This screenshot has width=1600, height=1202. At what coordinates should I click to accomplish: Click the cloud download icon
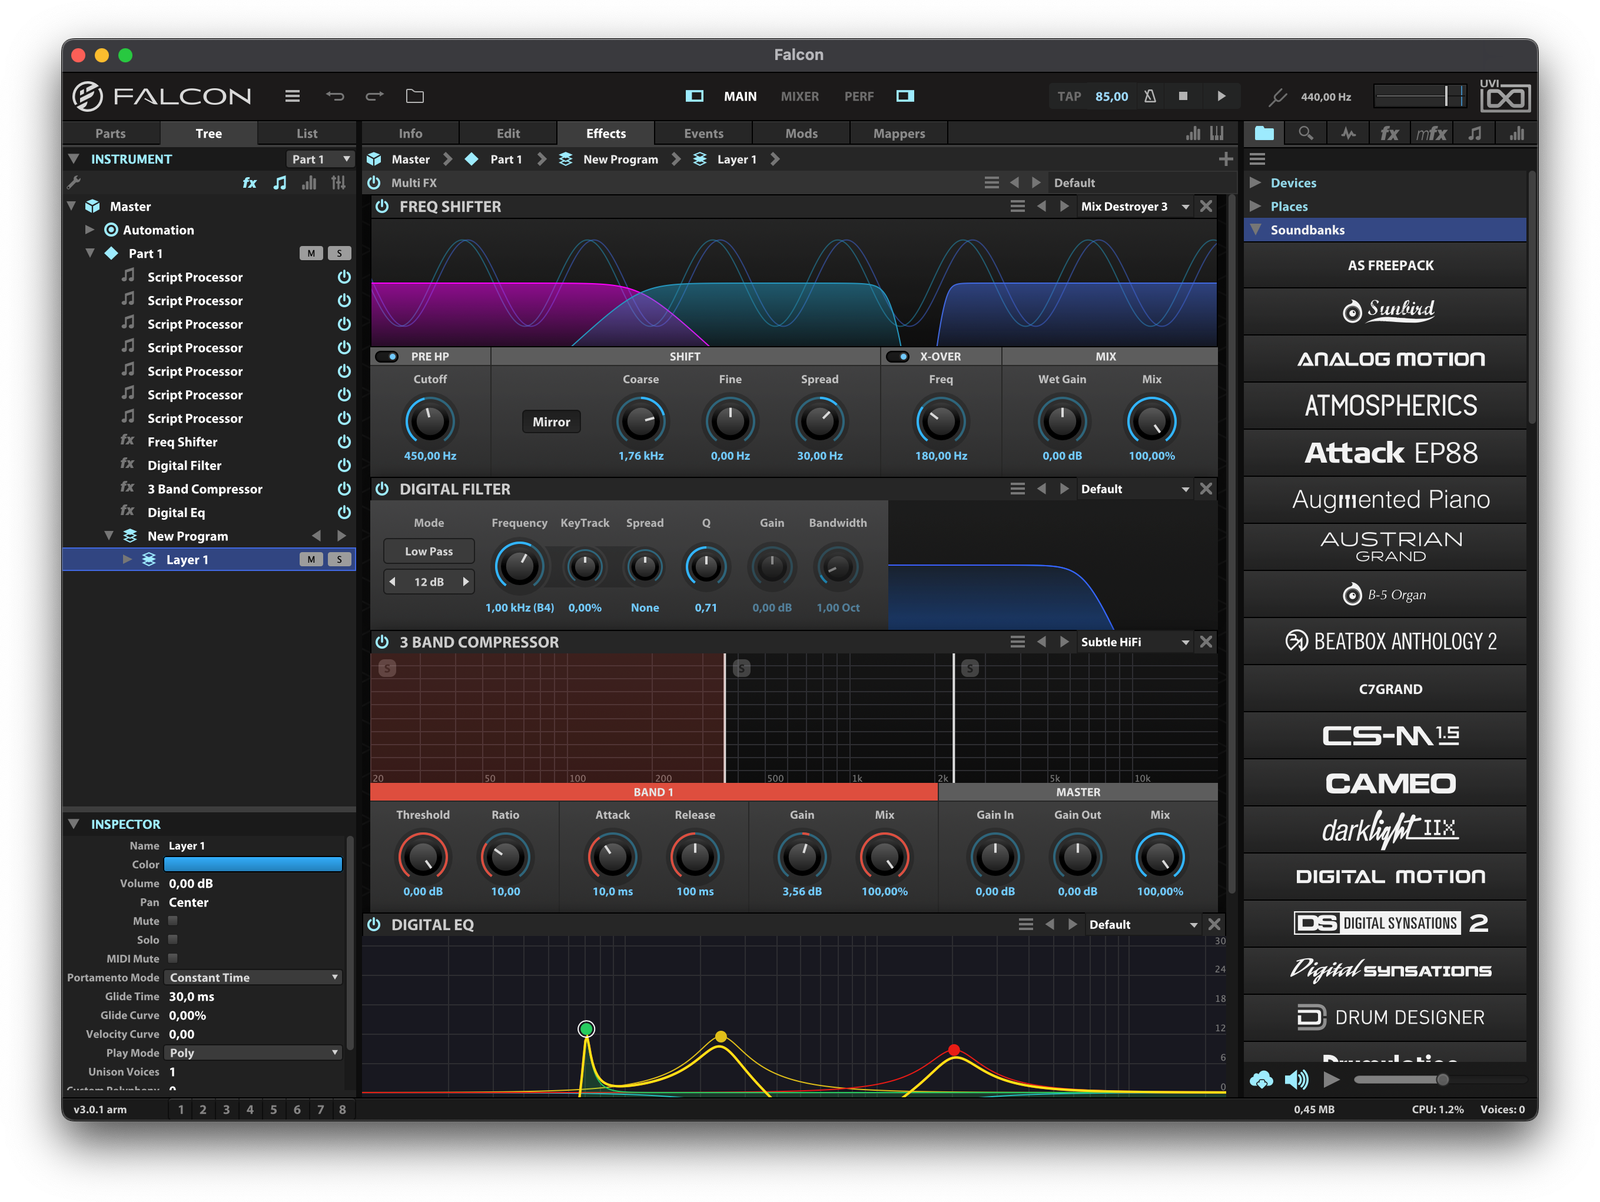point(1262,1079)
